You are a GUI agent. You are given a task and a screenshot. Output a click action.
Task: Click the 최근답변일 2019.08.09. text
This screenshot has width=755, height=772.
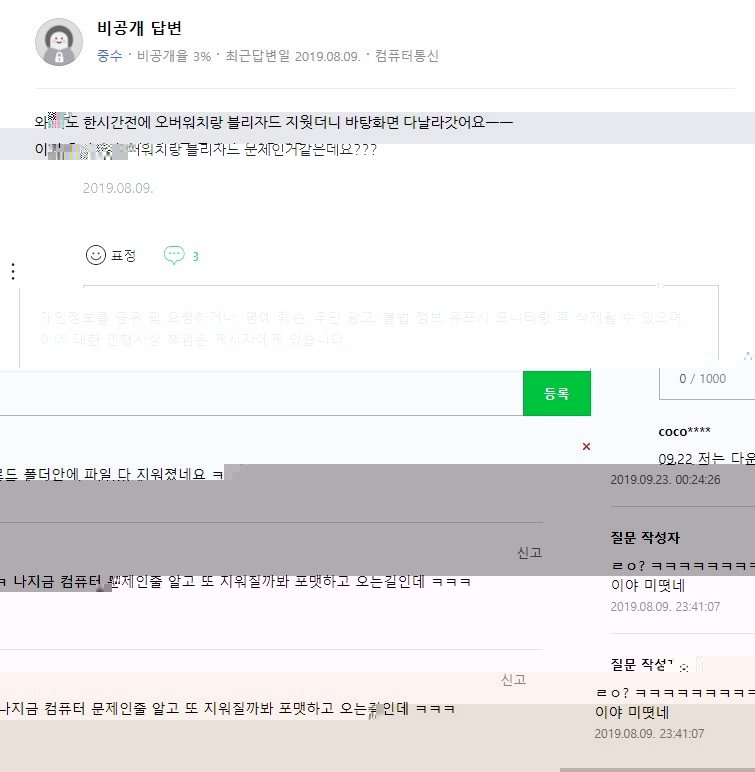pos(293,56)
